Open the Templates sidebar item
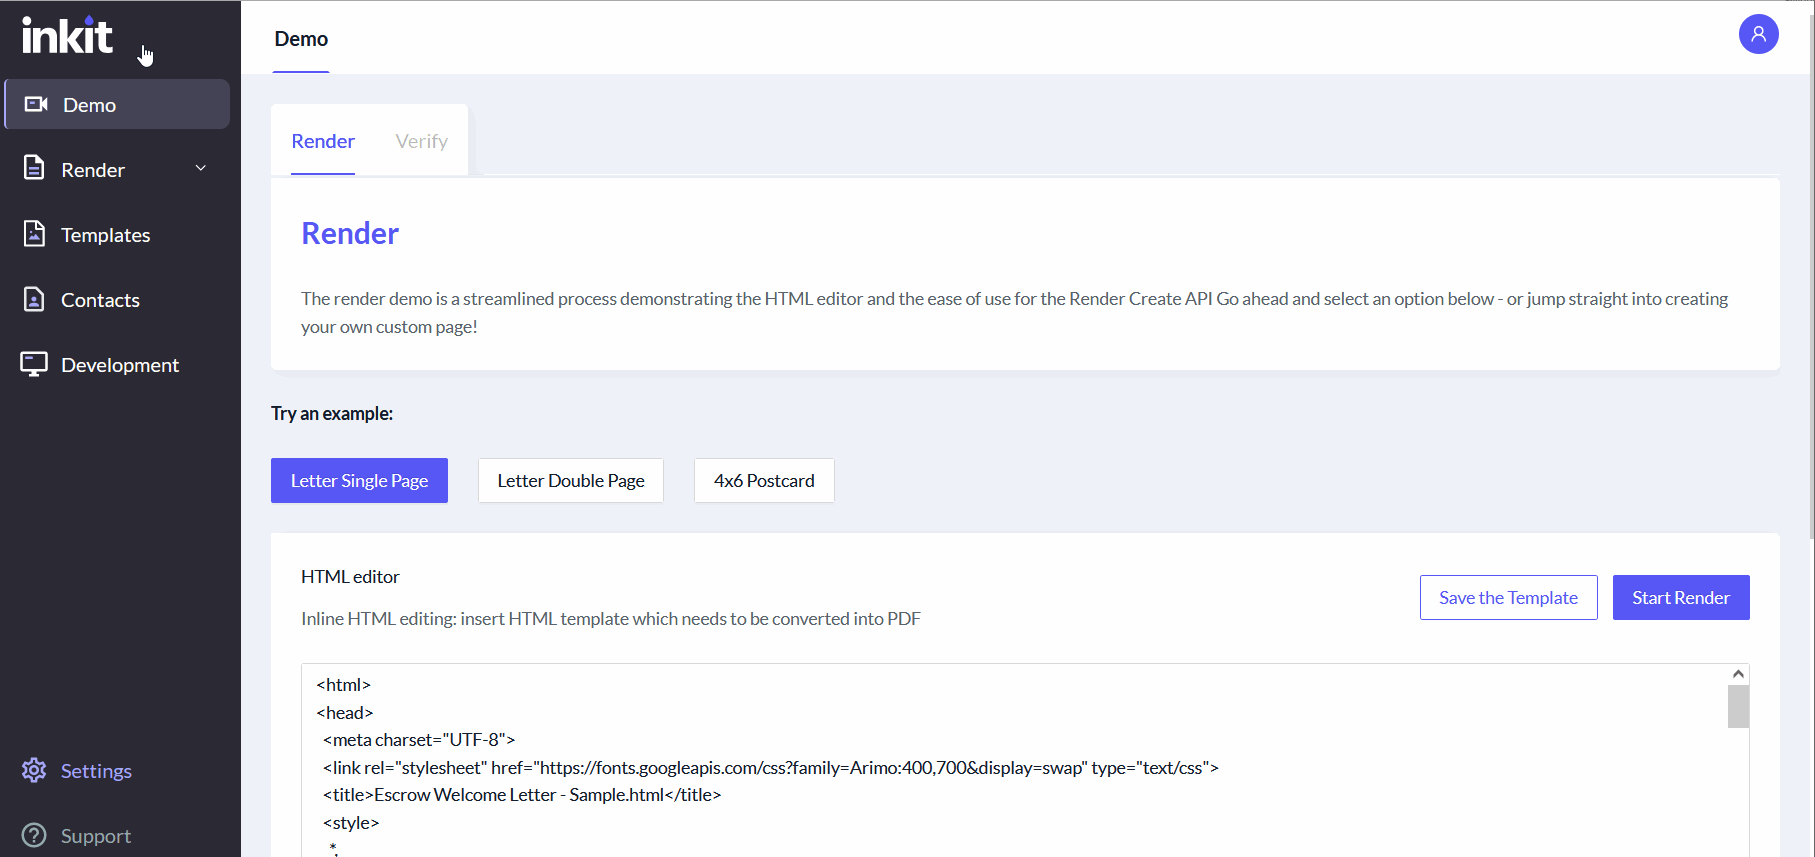The image size is (1815, 857). click(106, 235)
